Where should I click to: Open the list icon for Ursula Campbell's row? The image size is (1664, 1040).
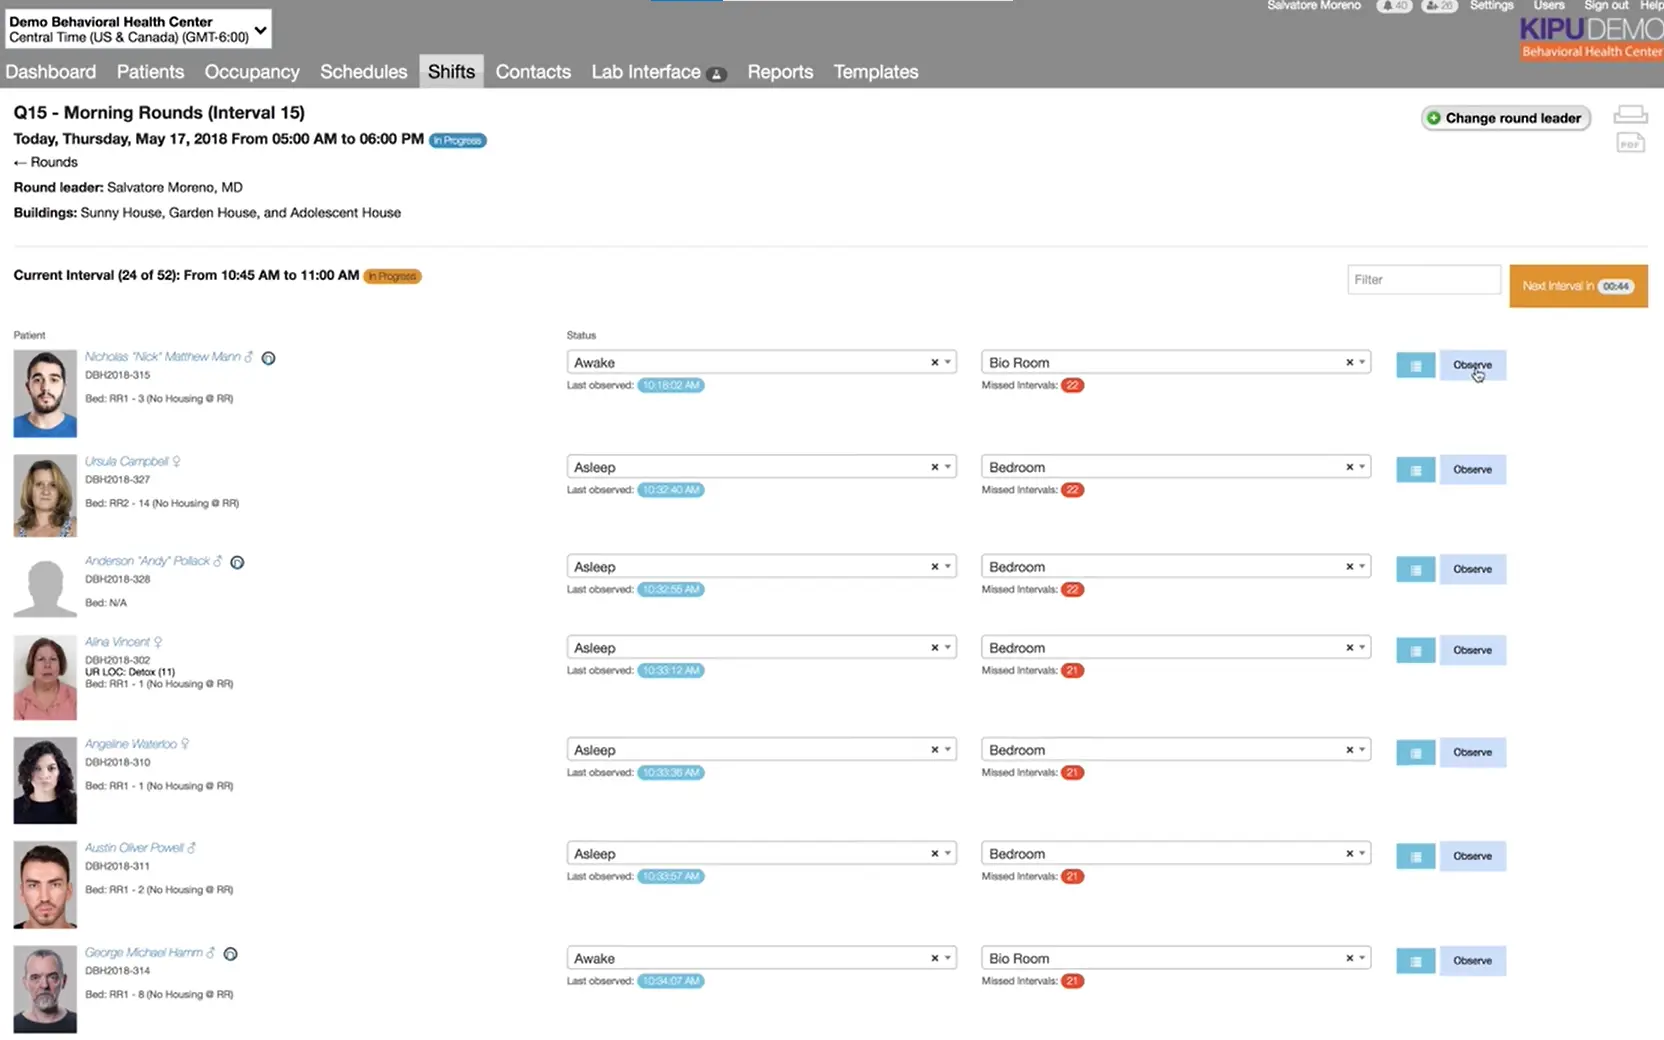click(x=1415, y=469)
